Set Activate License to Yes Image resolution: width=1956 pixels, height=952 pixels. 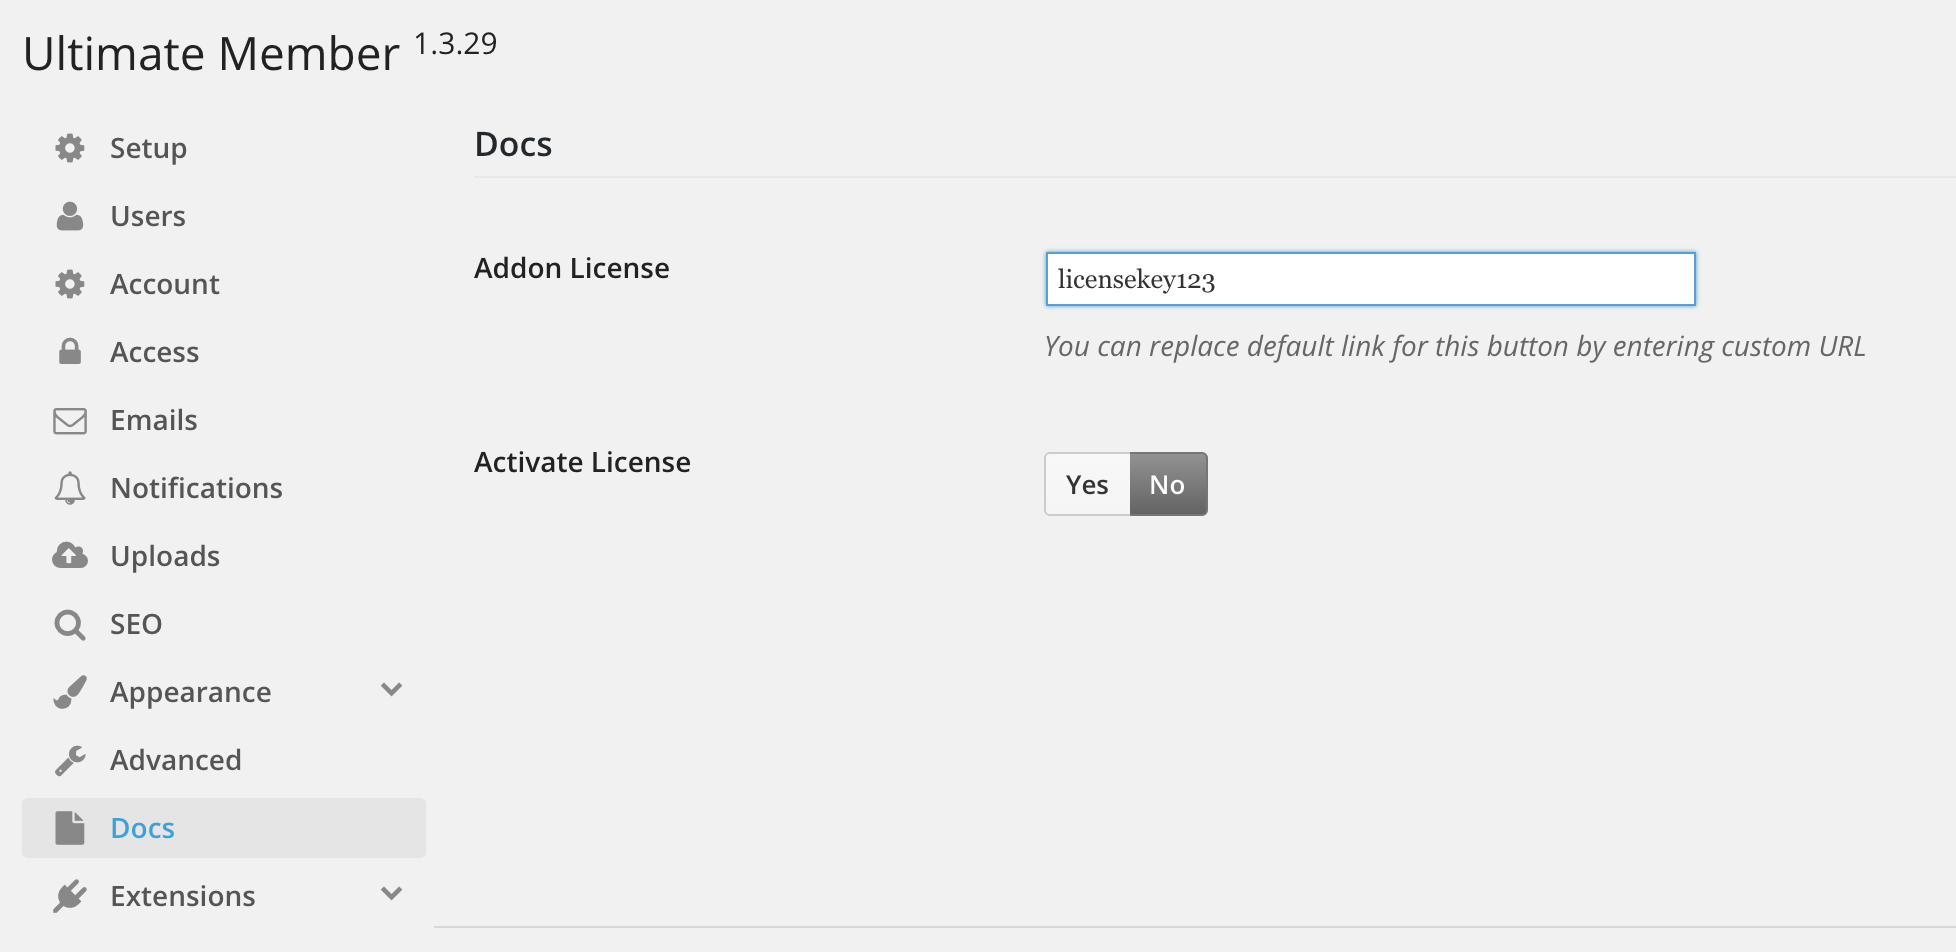coord(1087,484)
